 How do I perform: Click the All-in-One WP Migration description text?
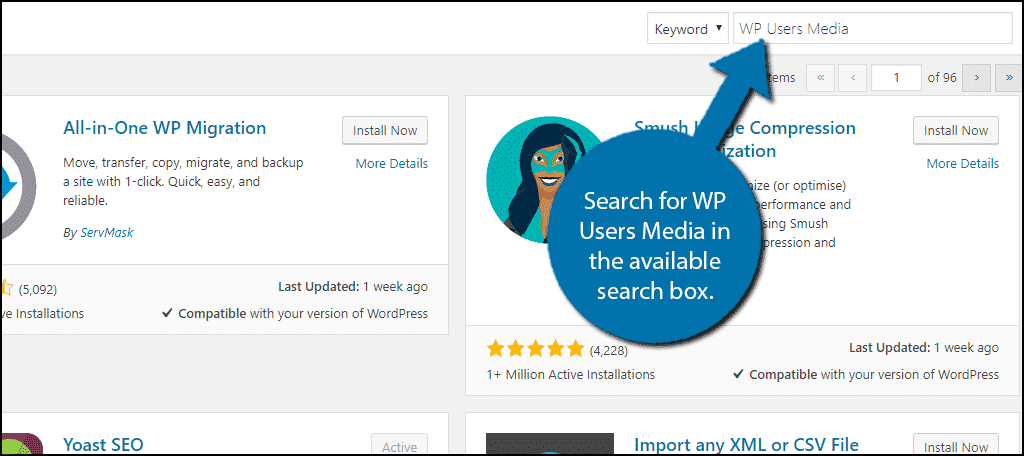tap(184, 181)
